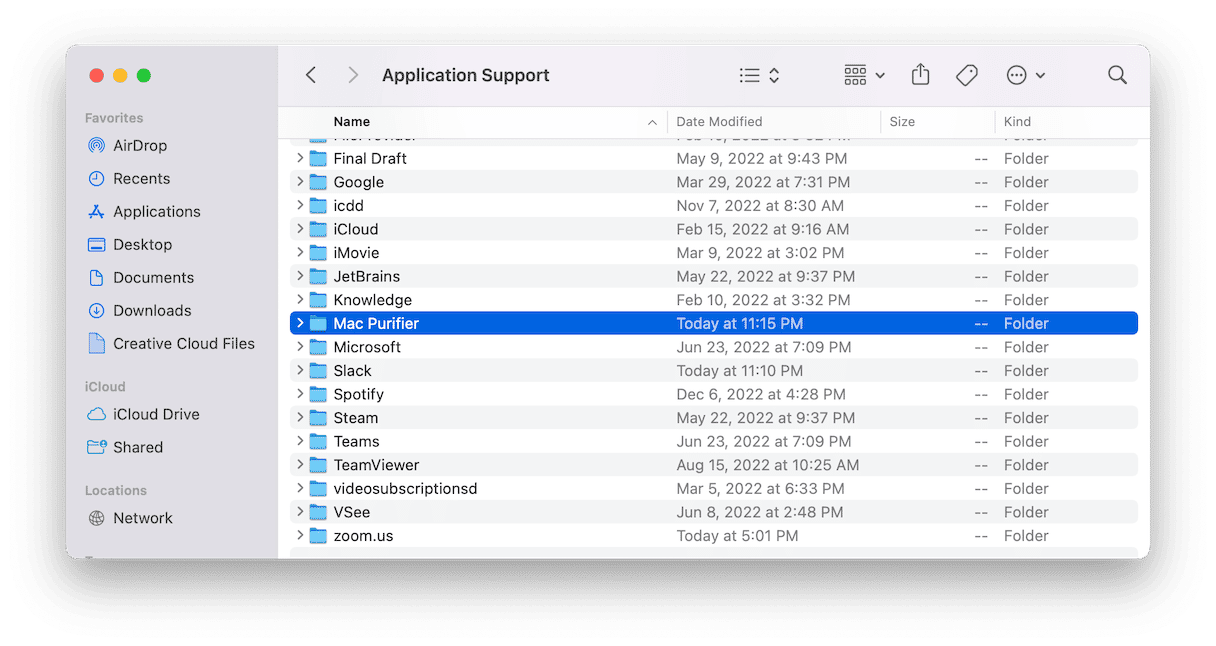The image size is (1216, 646).
Task: Toggle sort direction arrow in Name column
Action: tap(652, 122)
